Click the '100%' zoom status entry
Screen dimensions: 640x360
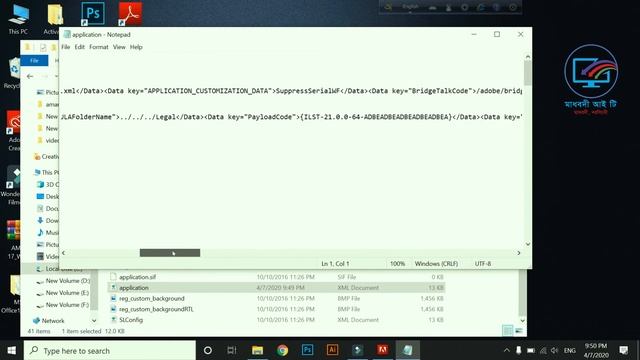pyautogui.click(x=397, y=264)
